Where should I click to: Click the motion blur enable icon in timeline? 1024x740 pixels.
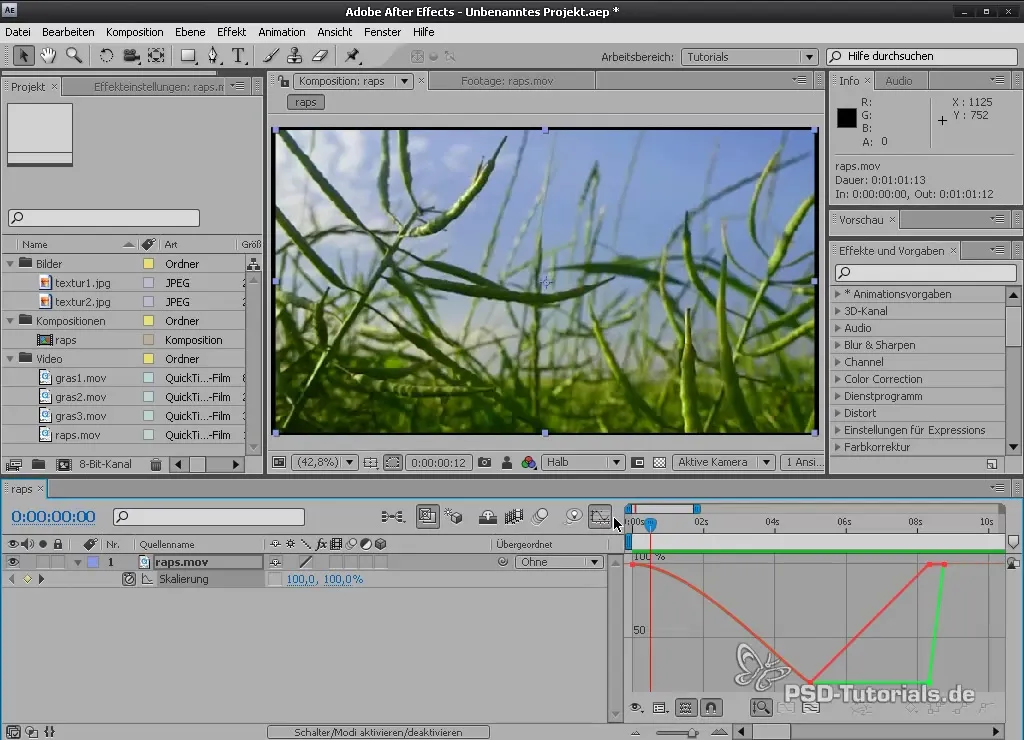coord(541,517)
